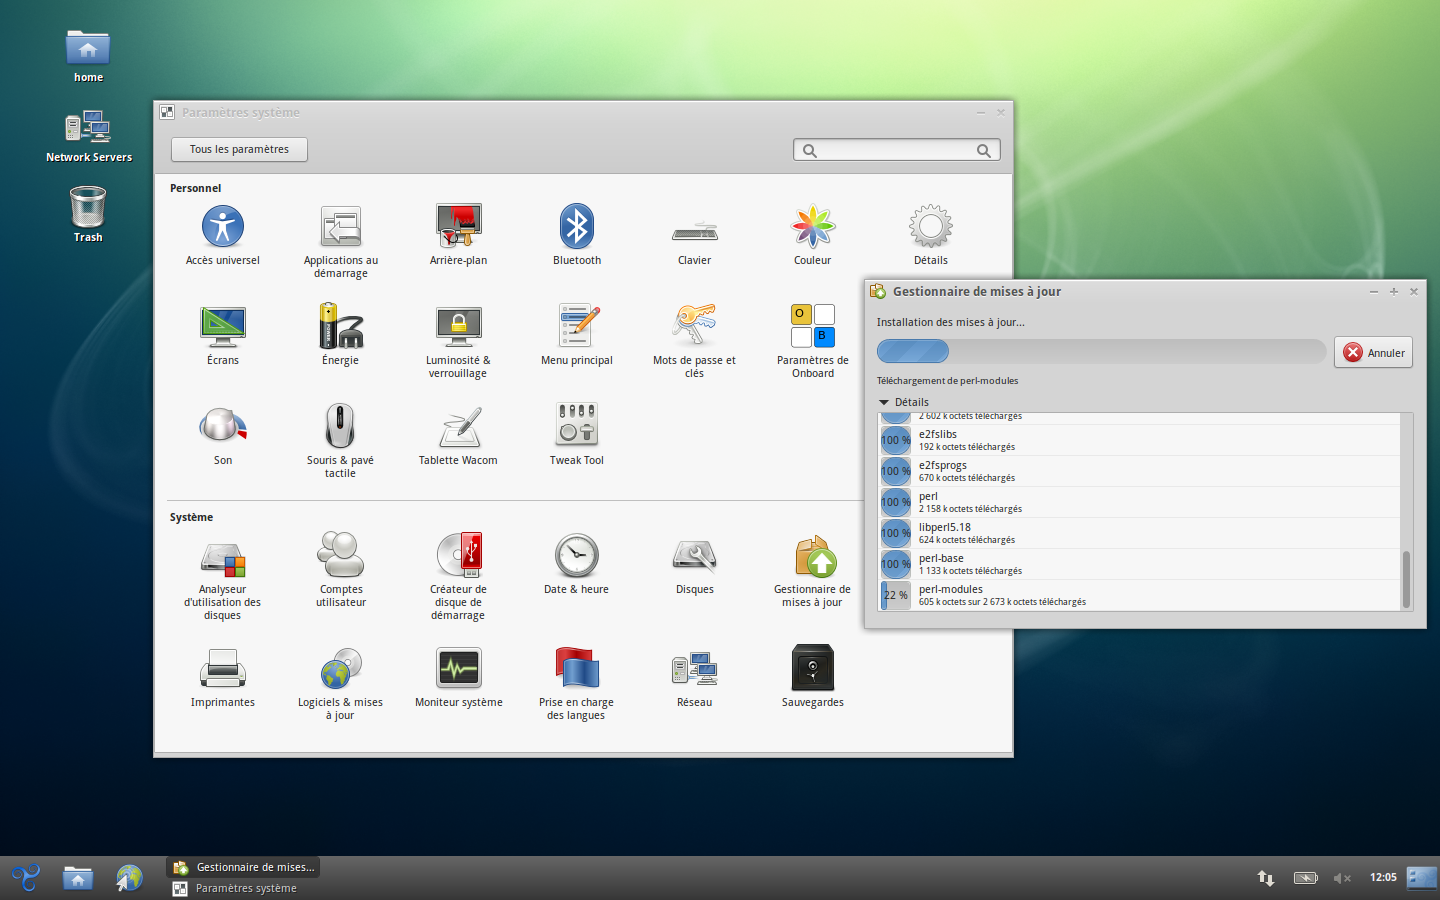This screenshot has width=1440, height=900.
Task: Open Détails gear icon
Action: [930, 236]
